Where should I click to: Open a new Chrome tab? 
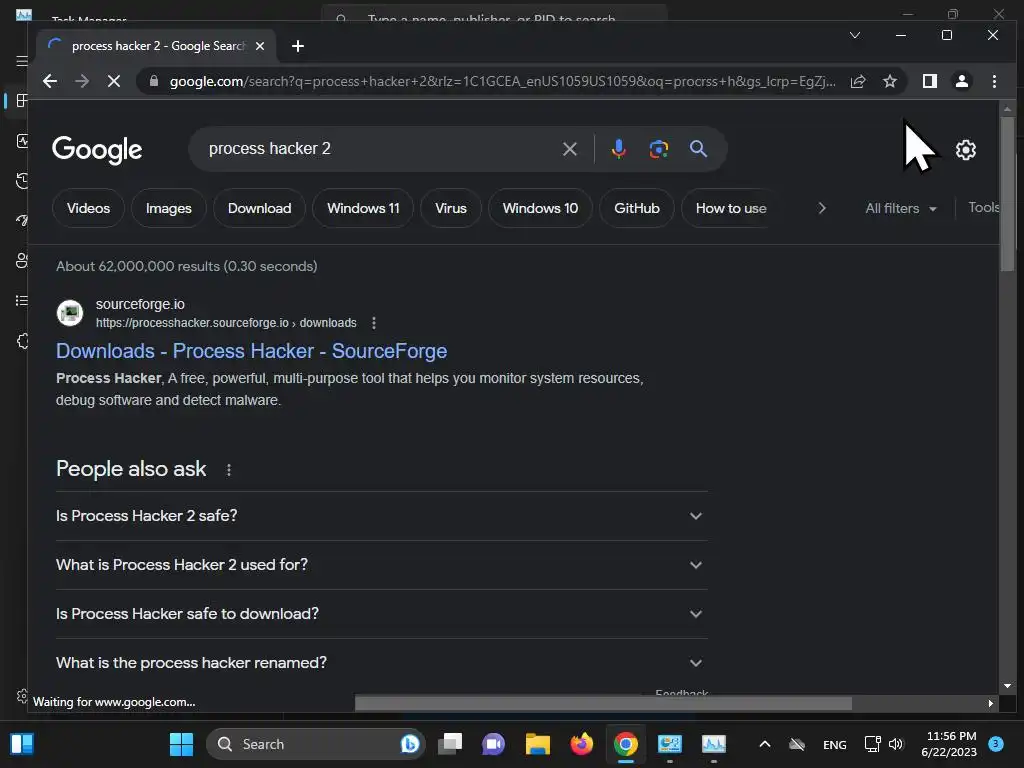(x=298, y=46)
